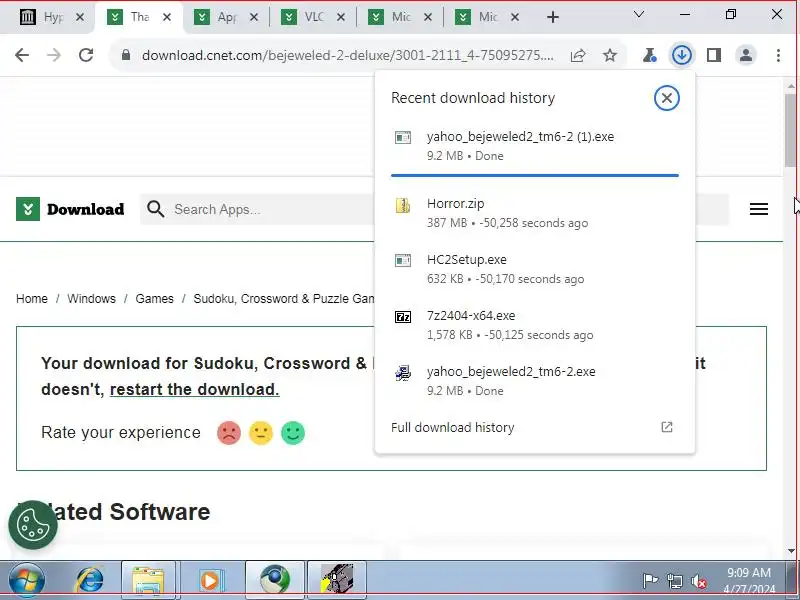The height and width of the screenshot is (600, 800).
Task: Click the scrollbar down arrow
Action: click(791, 551)
